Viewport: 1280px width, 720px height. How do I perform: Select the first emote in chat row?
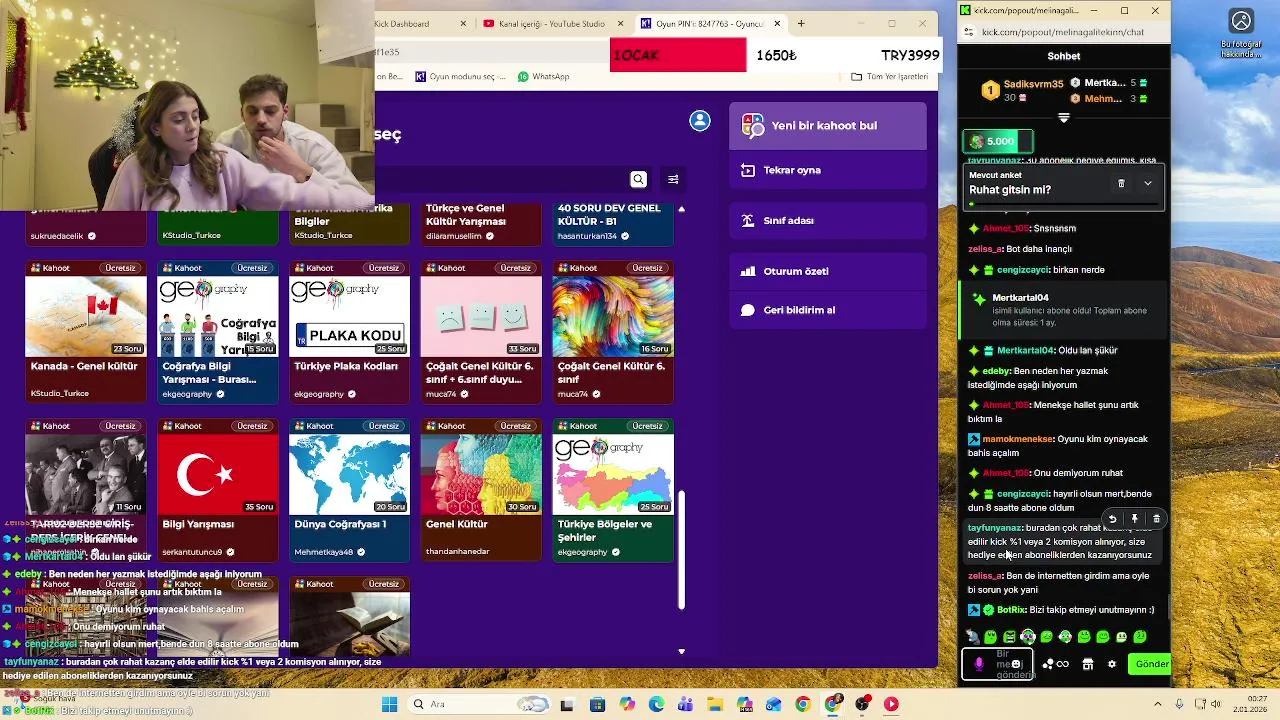pos(972,637)
